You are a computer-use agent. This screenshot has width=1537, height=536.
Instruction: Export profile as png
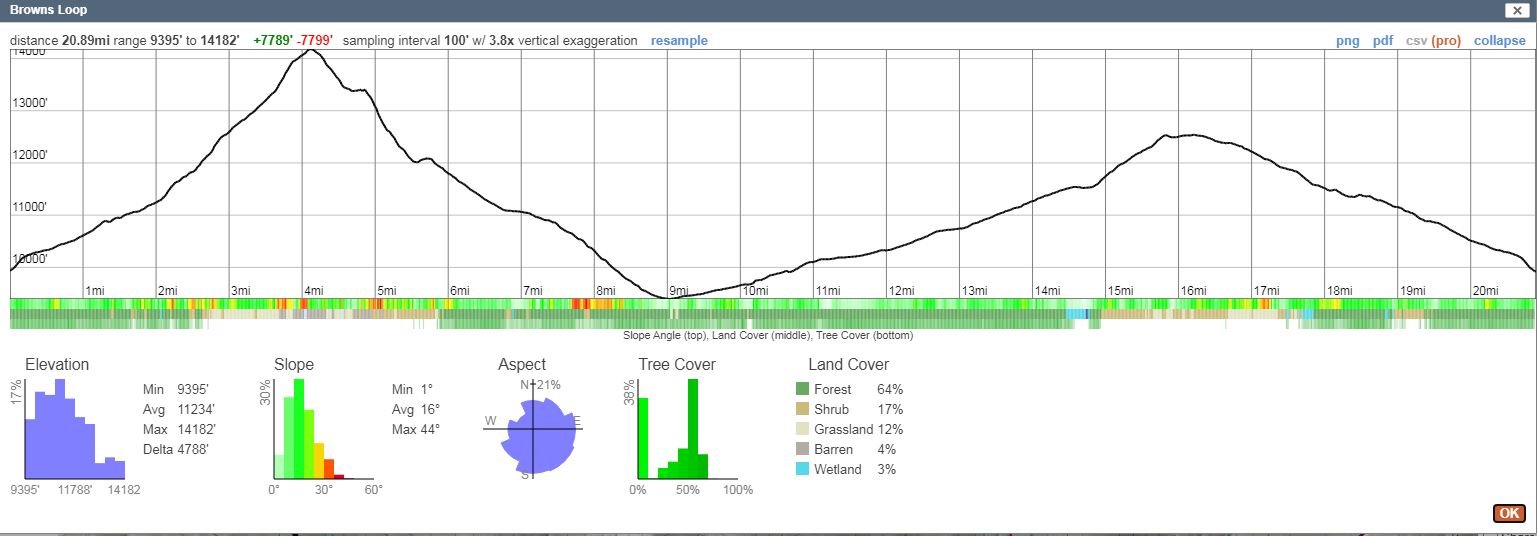point(1348,41)
